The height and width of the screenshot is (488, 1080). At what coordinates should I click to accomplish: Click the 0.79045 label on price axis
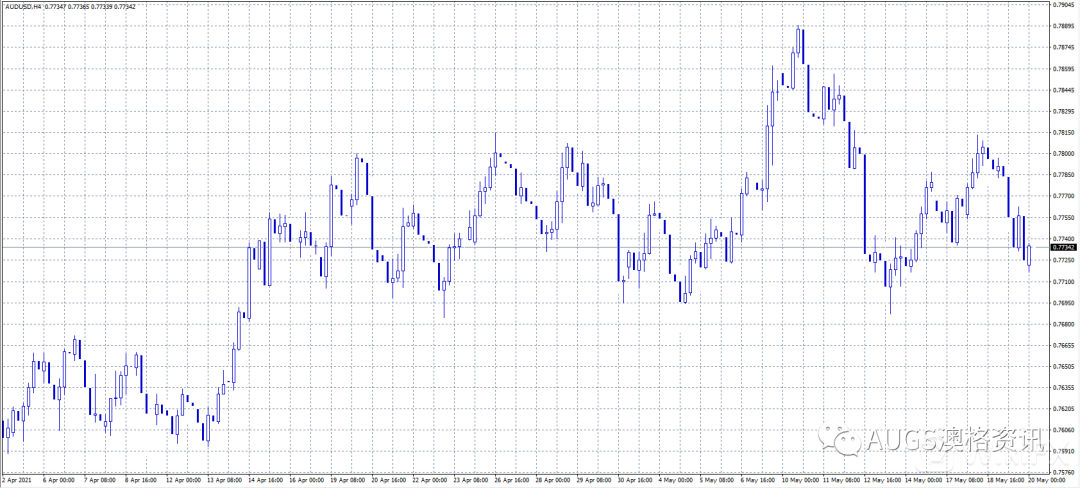pyautogui.click(x=1064, y=4)
